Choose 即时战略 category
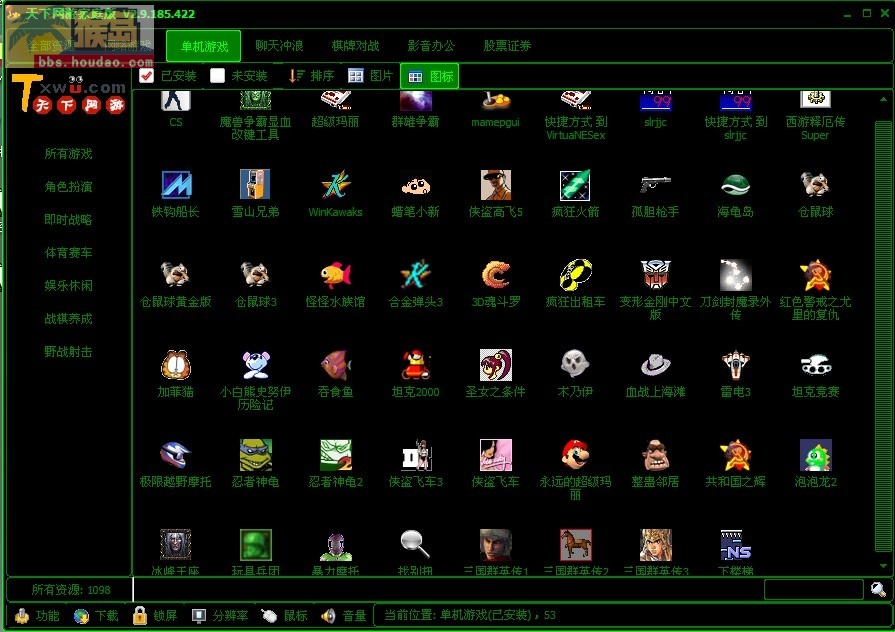The image size is (895, 632). click(x=68, y=220)
